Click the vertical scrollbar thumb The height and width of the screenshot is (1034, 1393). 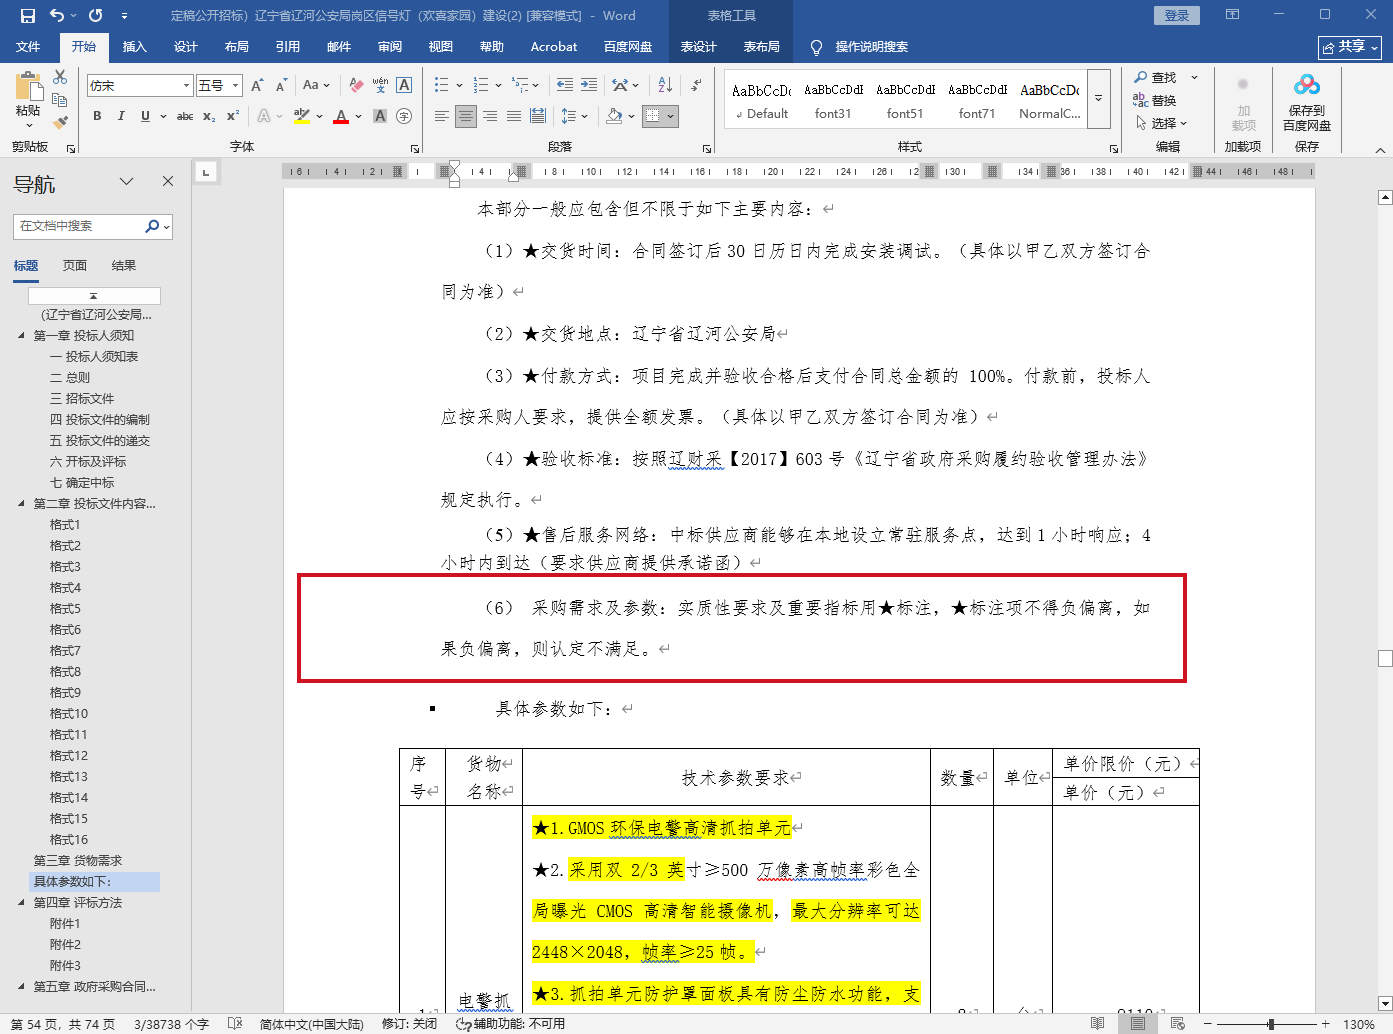[x=1385, y=658]
